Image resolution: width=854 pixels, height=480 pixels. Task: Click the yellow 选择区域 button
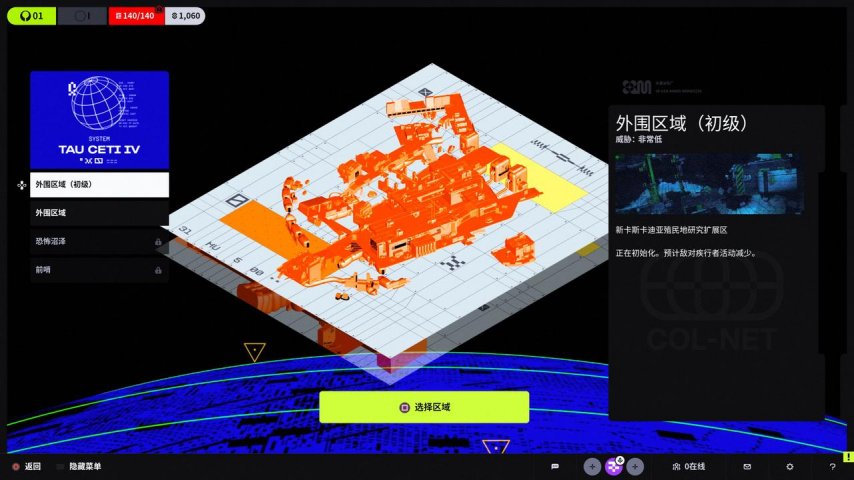coord(424,407)
